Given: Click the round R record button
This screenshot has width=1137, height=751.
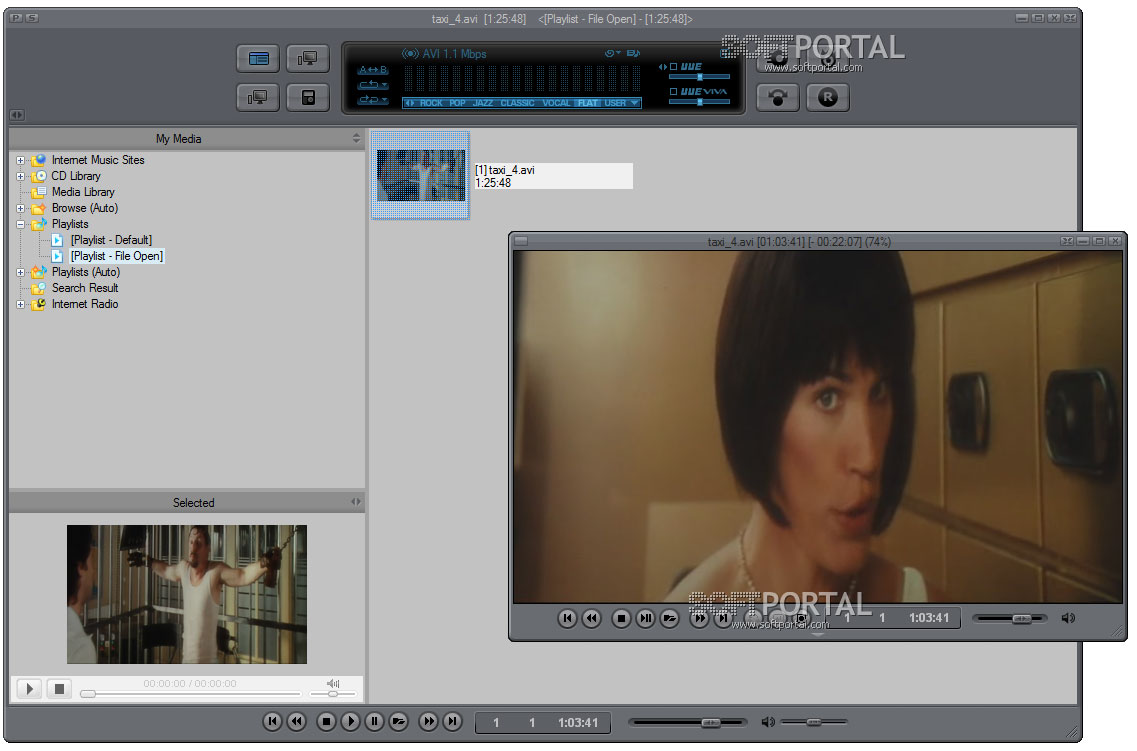Looking at the screenshot, I should click(x=827, y=97).
